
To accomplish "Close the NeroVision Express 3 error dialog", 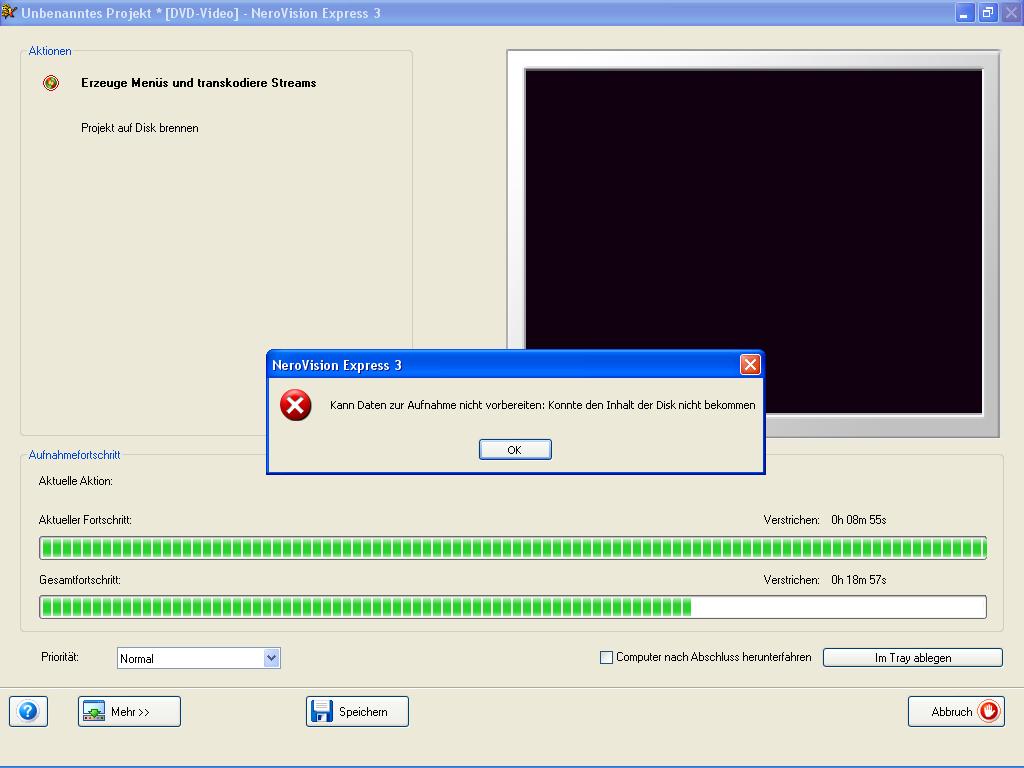I will click(750, 364).
